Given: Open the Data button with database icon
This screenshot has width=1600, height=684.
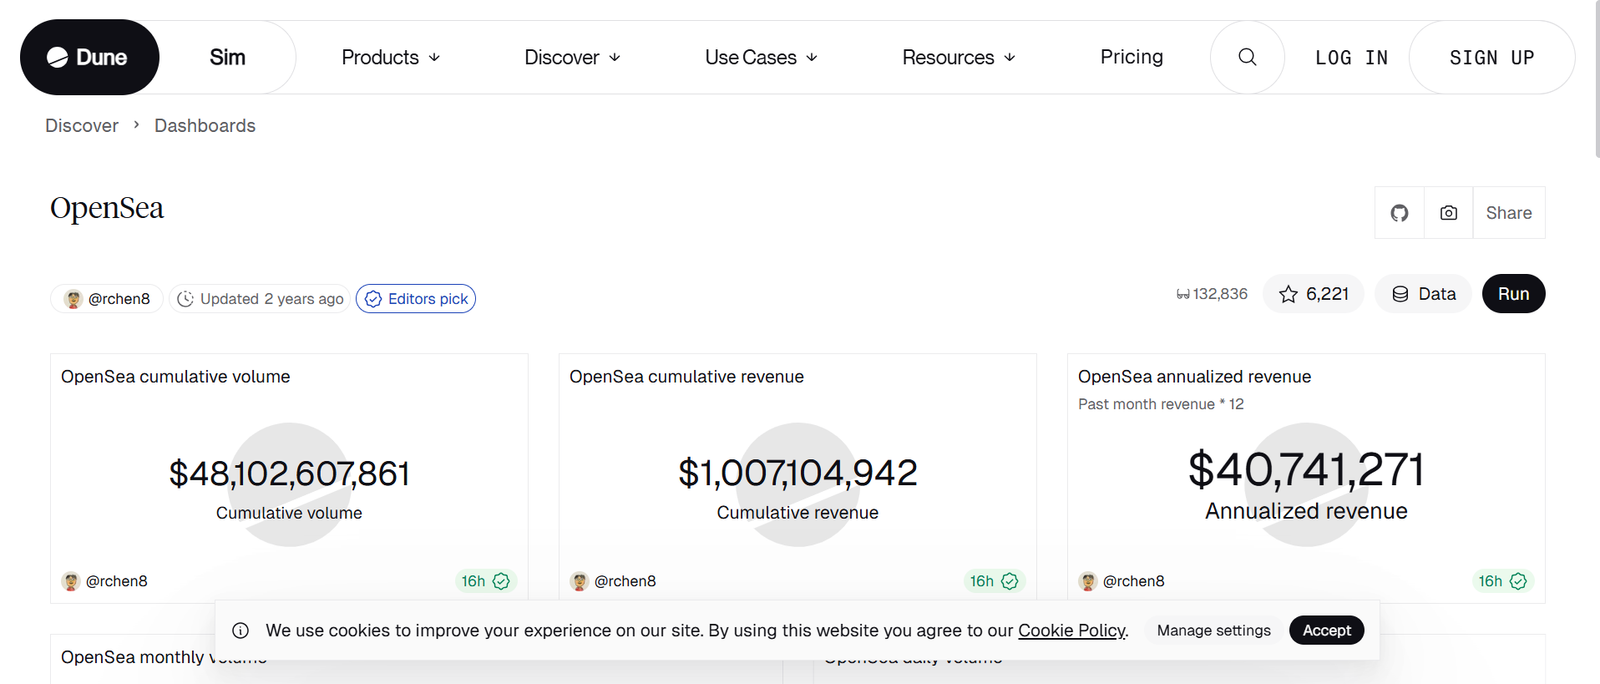Looking at the screenshot, I should tap(1423, 294).
